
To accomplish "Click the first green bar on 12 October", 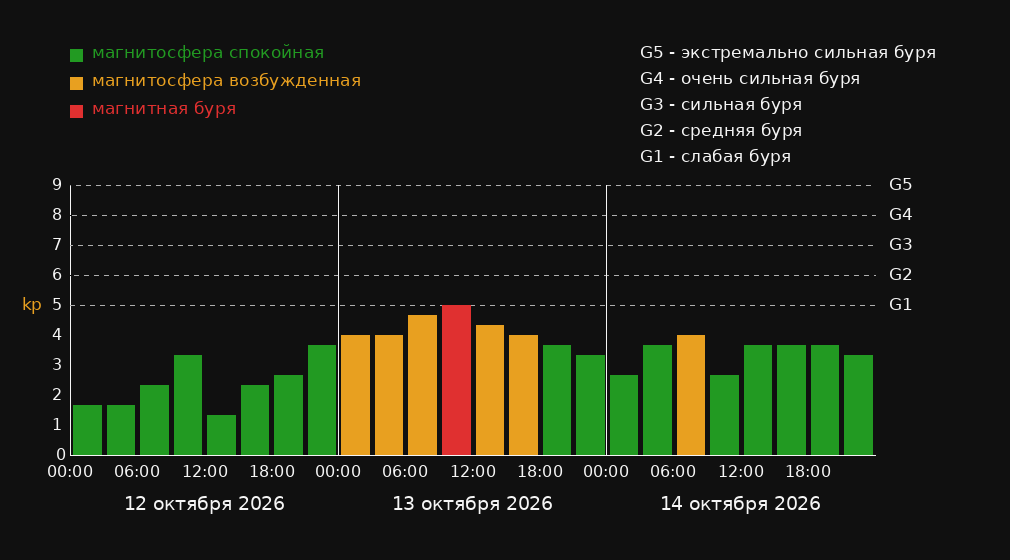I will 88,430.
